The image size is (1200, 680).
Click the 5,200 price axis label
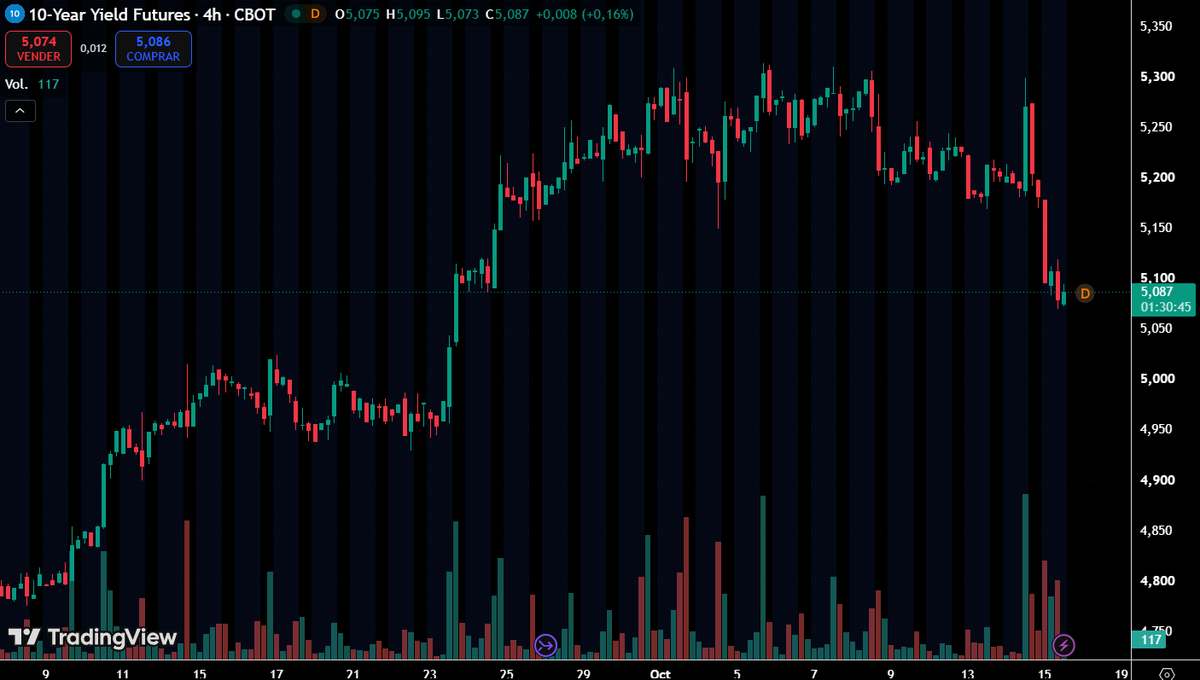pyautogui.click(x=1156, y=177)
